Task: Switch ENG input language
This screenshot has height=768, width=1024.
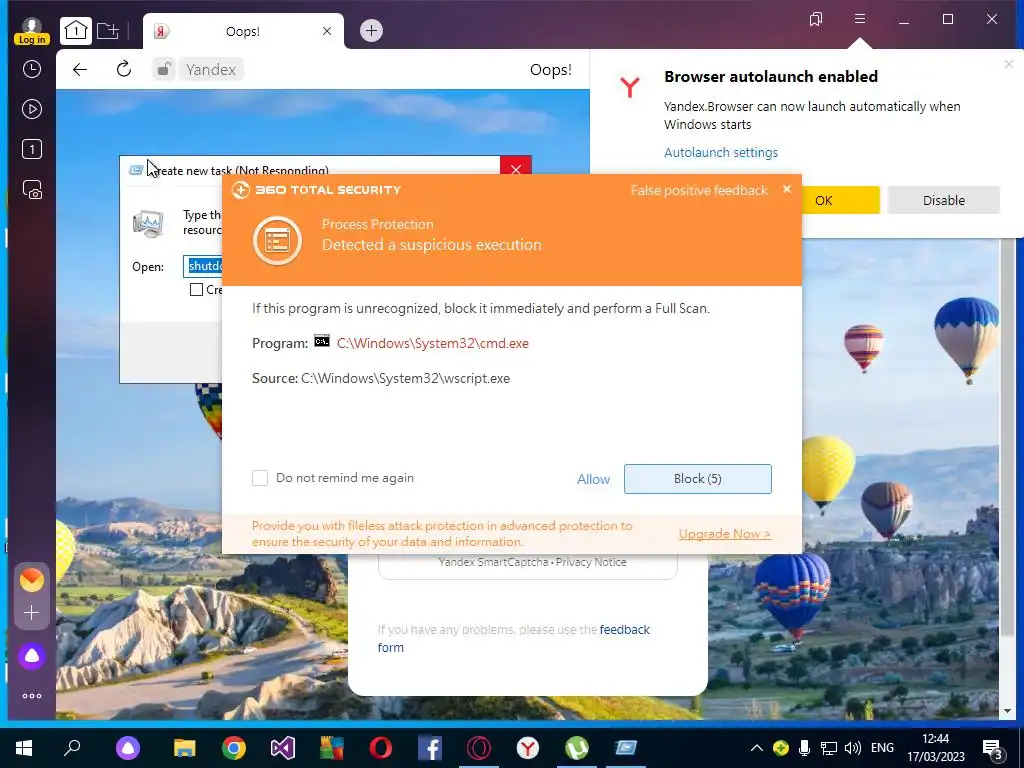Action: [882, 748]
